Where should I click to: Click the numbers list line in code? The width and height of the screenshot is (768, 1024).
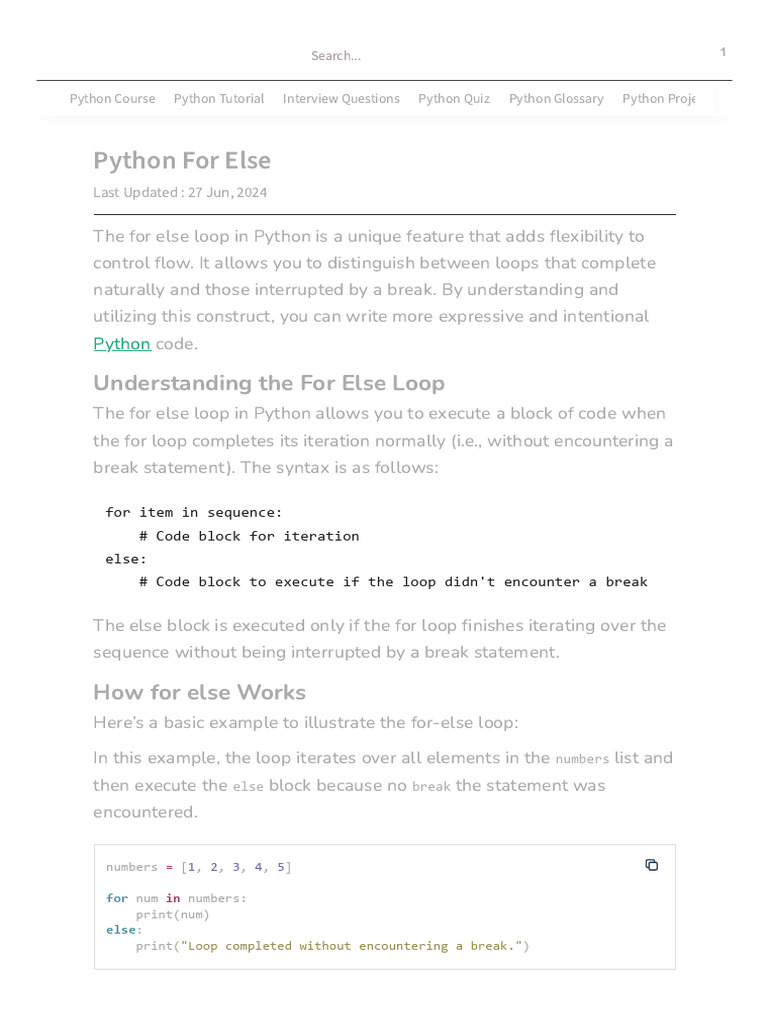click(x=199, y=867)
